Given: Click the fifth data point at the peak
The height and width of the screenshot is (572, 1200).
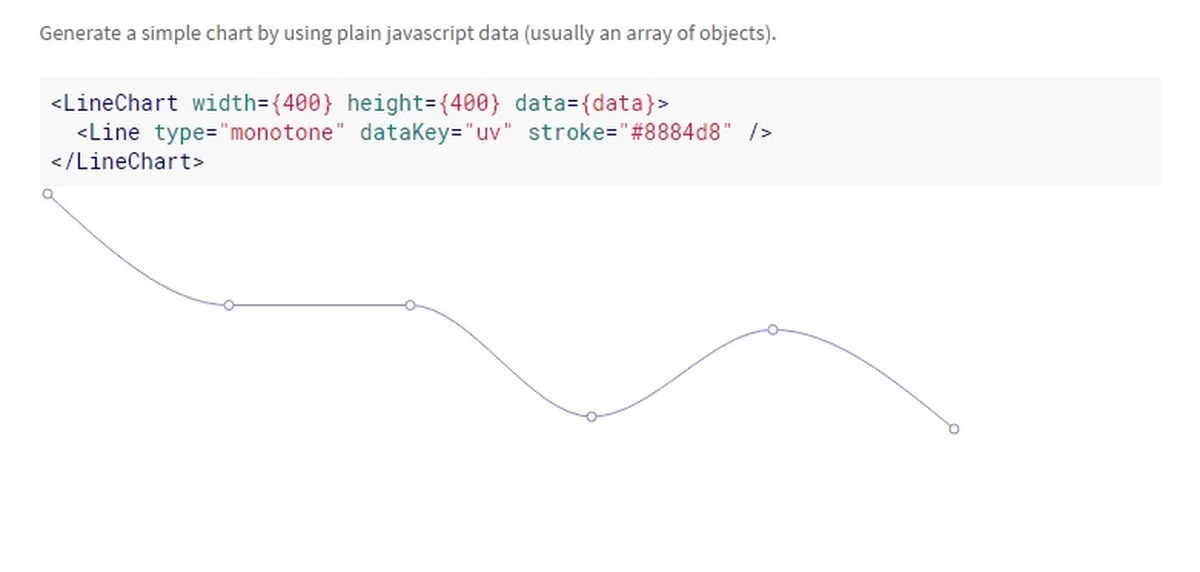Looking at the screenshot, I should pos(773,329).
